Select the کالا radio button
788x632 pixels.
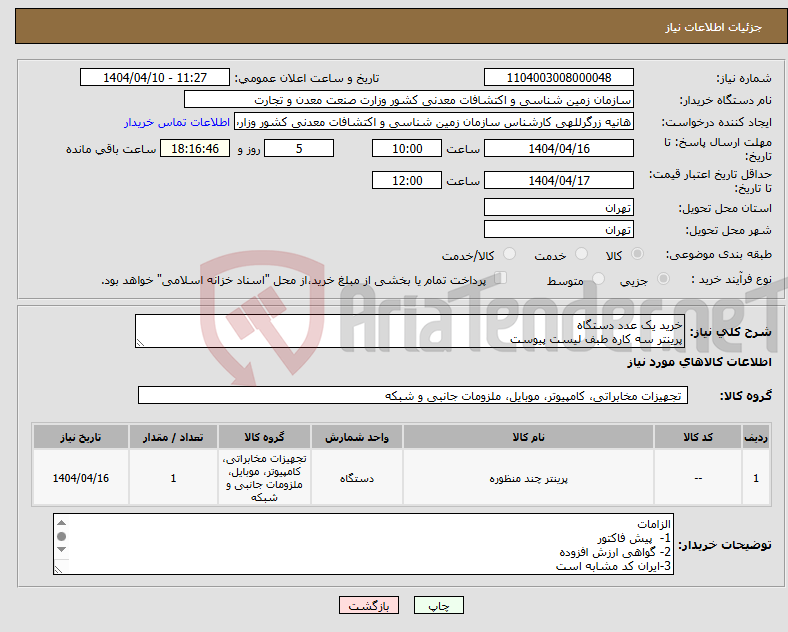pos(637,254)
